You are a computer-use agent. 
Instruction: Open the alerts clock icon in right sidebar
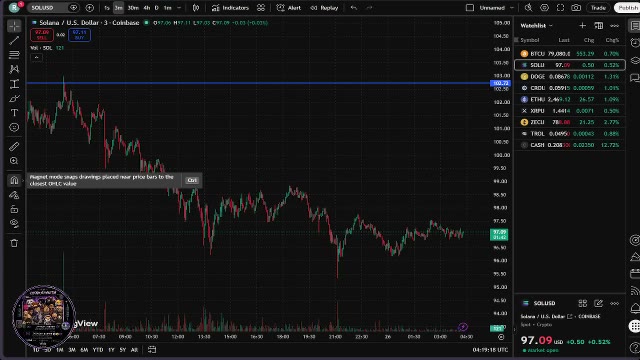pyautogui.click(x=635, y=43)
